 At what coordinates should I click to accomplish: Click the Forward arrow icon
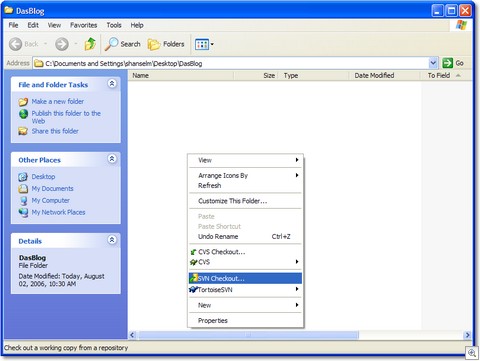(x=62, y=44)
